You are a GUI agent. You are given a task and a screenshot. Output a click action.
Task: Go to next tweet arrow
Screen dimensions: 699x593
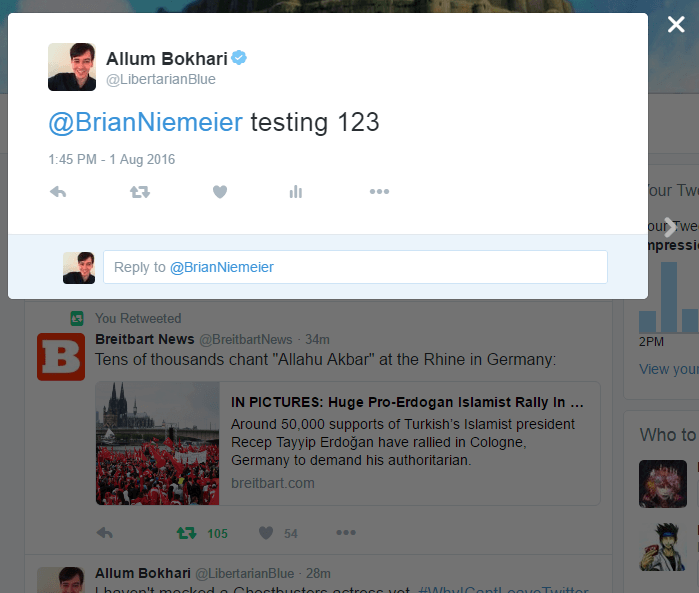point(669,227)
